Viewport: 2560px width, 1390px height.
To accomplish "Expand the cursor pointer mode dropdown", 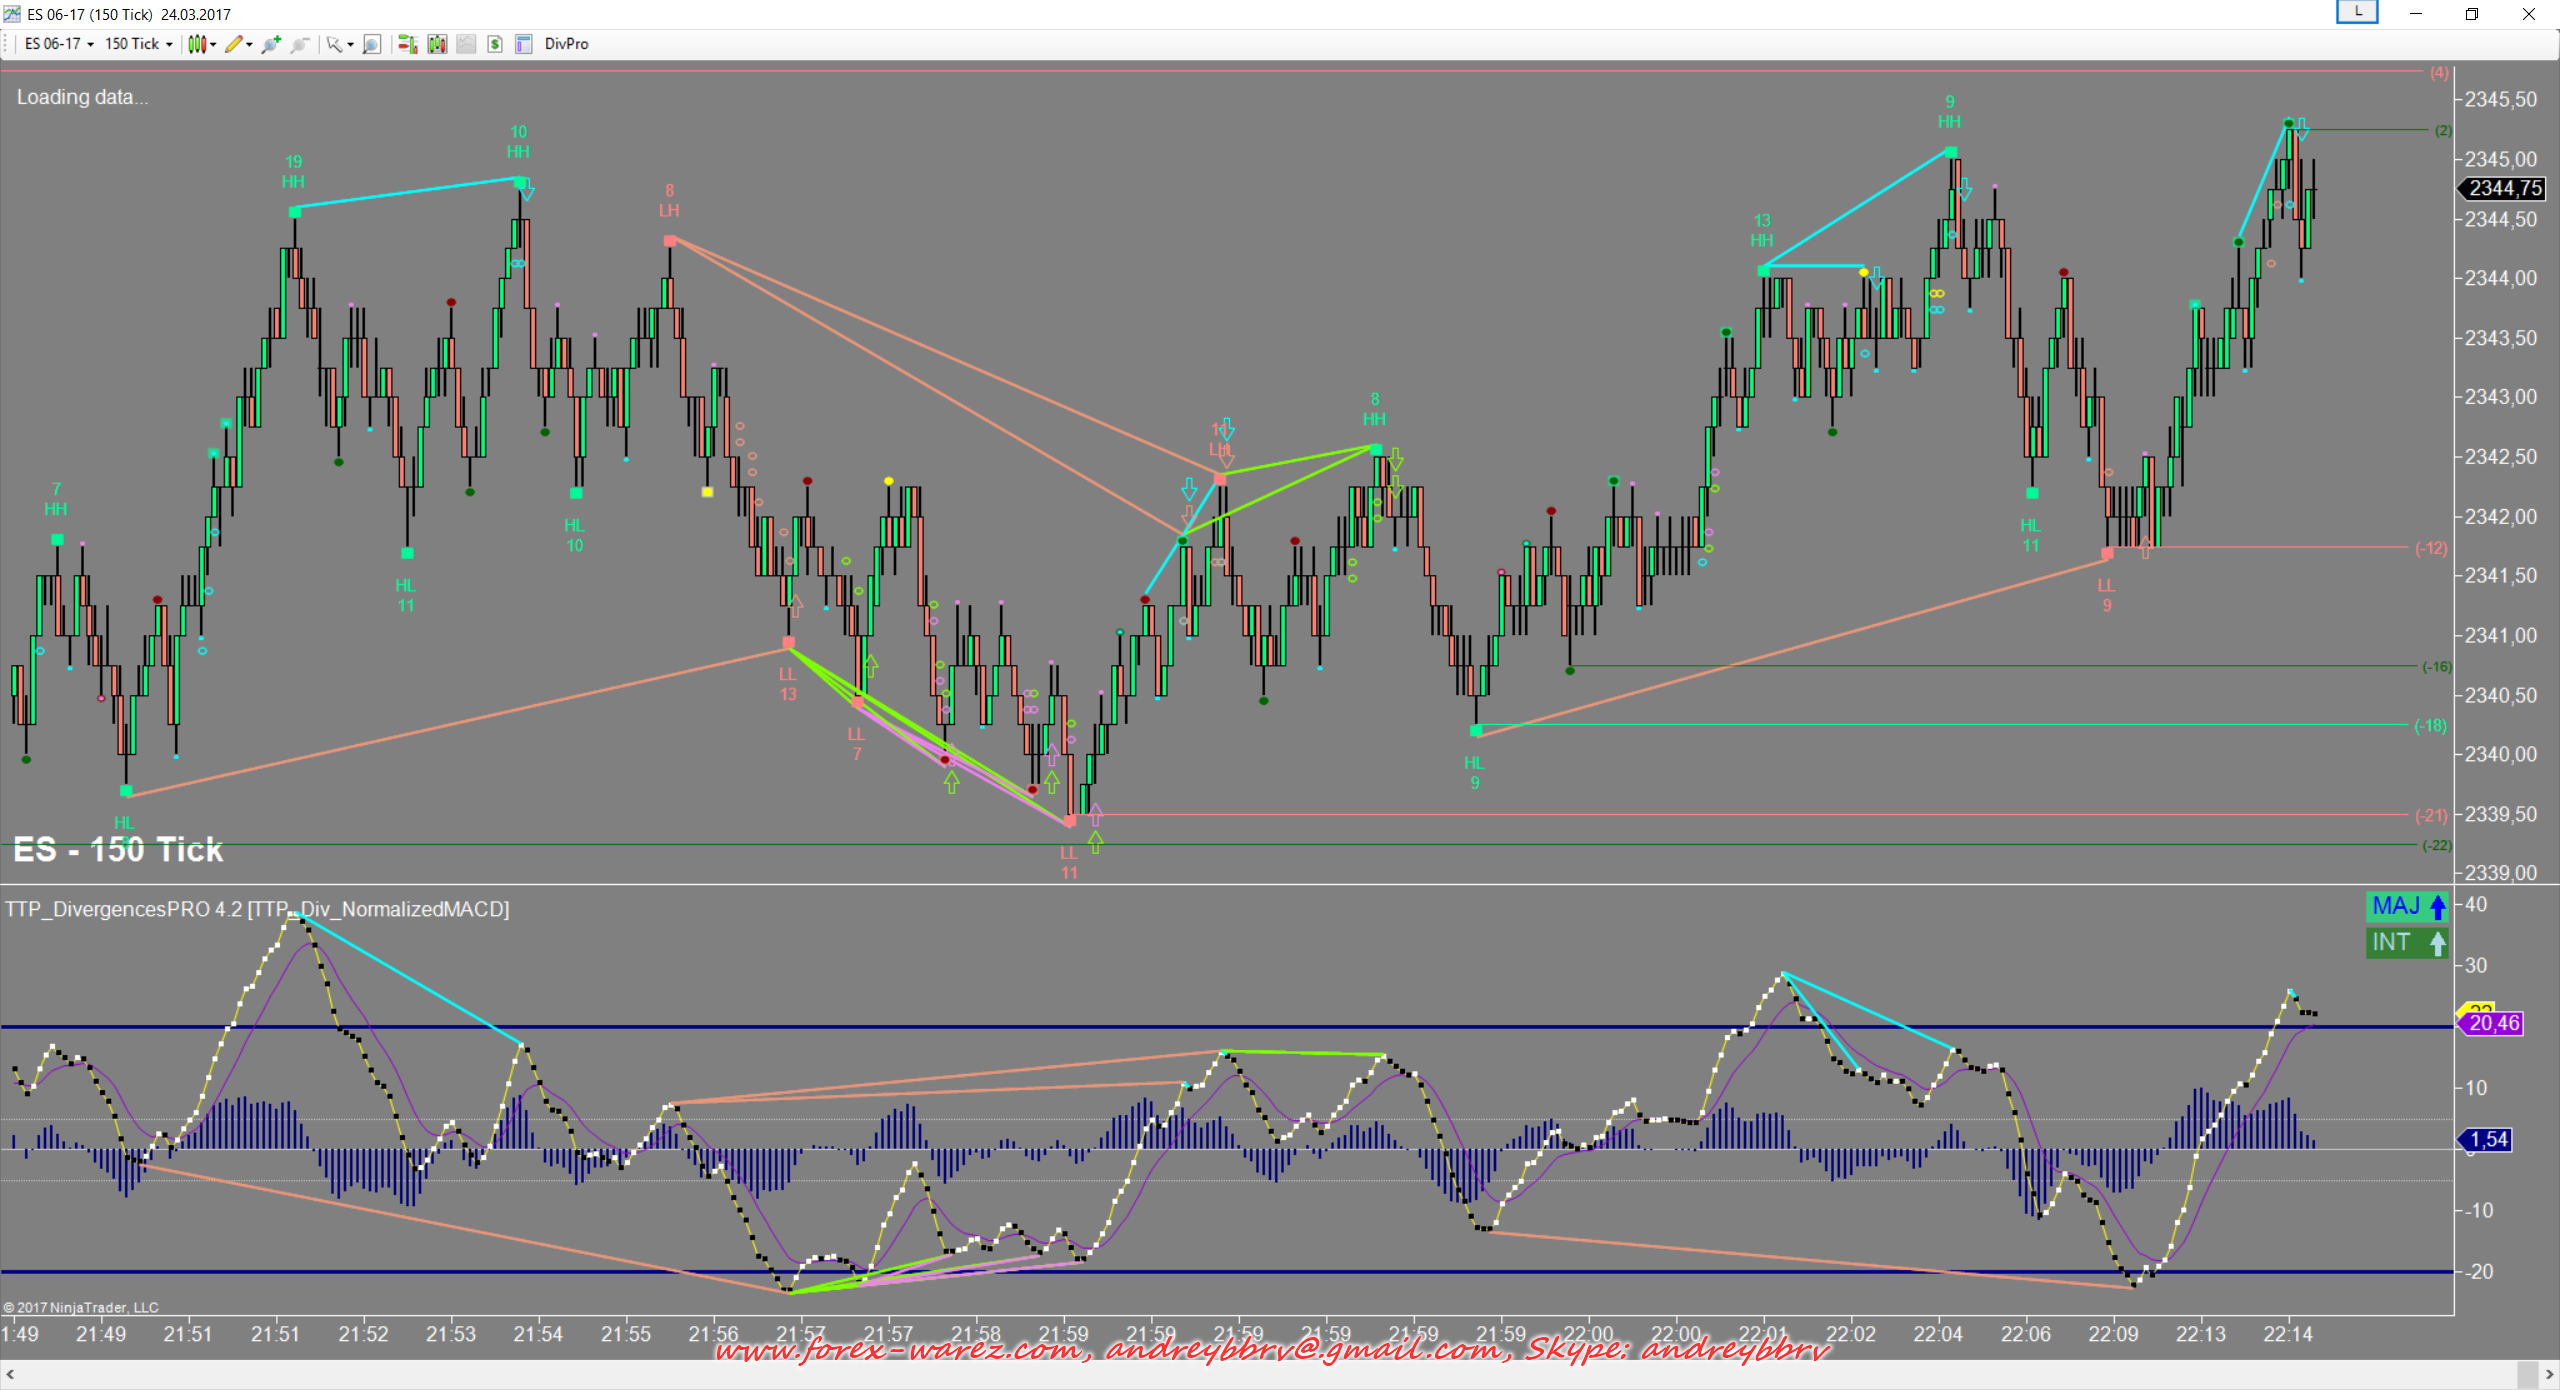I will pyautogui.click(x=339, y=44).
